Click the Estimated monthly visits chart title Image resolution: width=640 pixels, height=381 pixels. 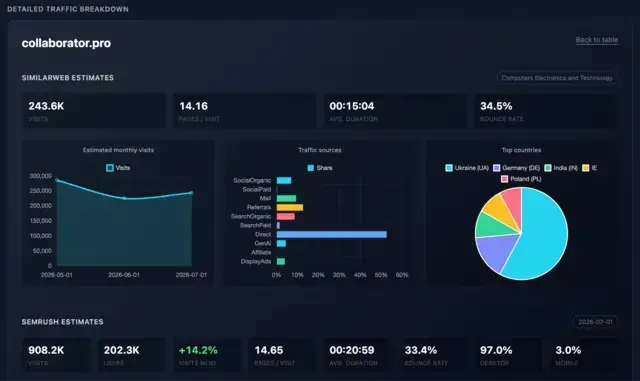click(x=118, y=150)
